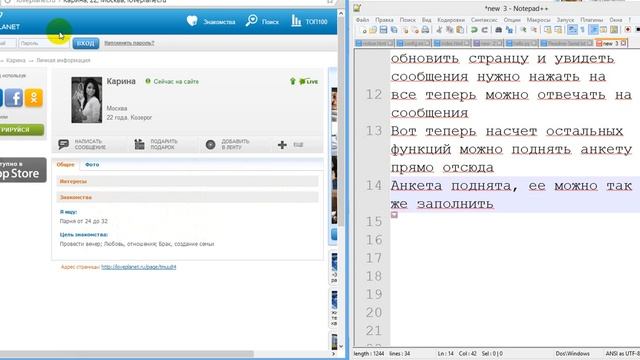Open the Кодировки menu
Viewport: 640px width, 360px height.
click(x=451, y=20)
